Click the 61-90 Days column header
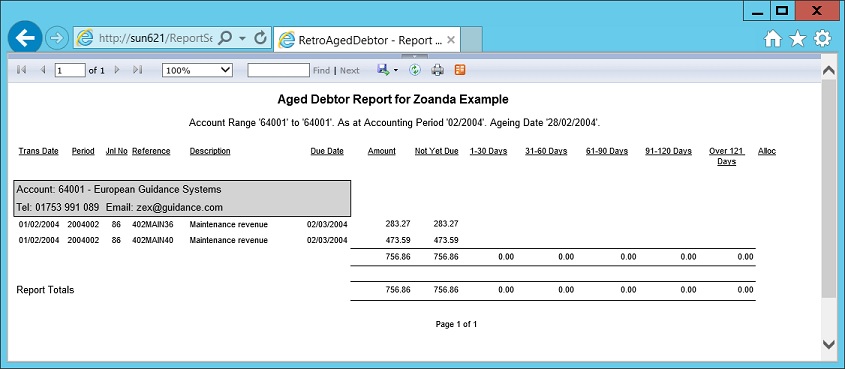 tap(607, 151)
